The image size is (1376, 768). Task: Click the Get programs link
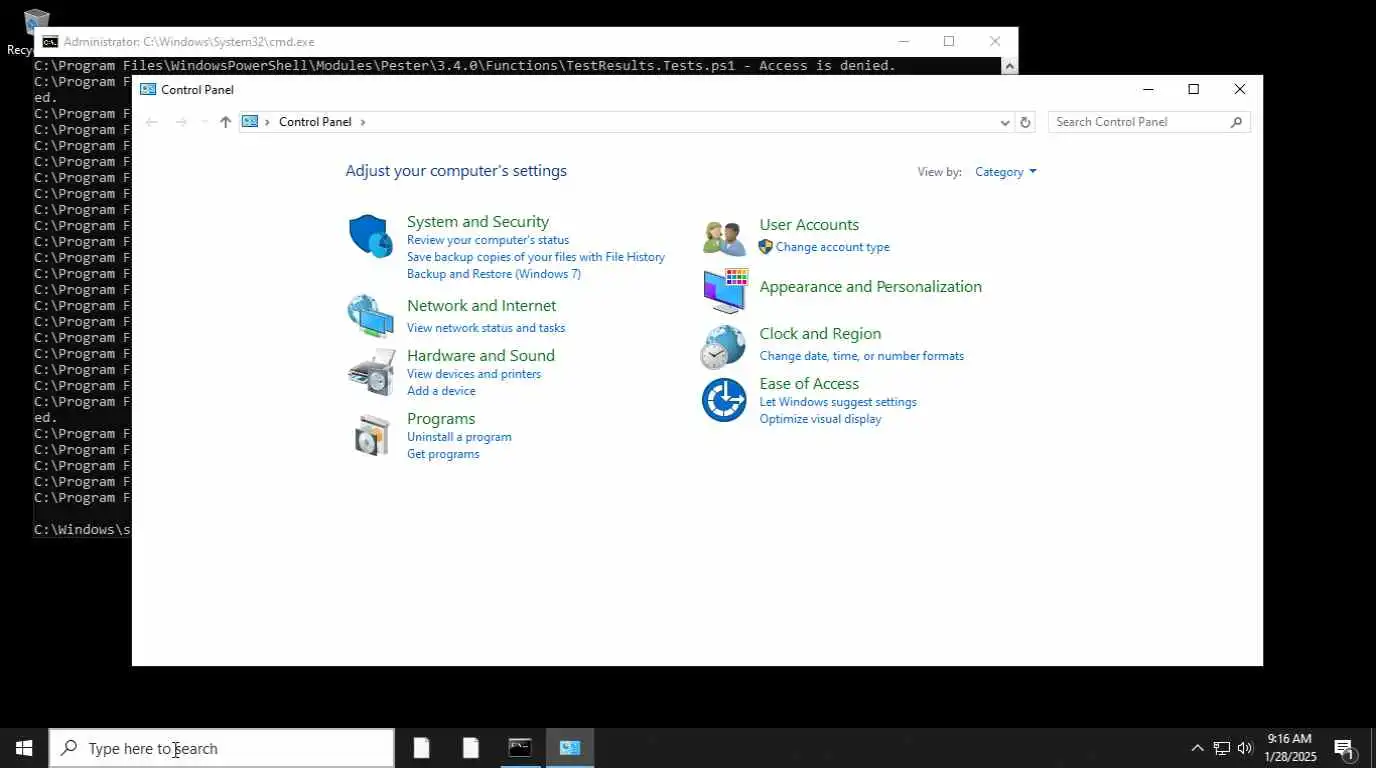[443, 454]
